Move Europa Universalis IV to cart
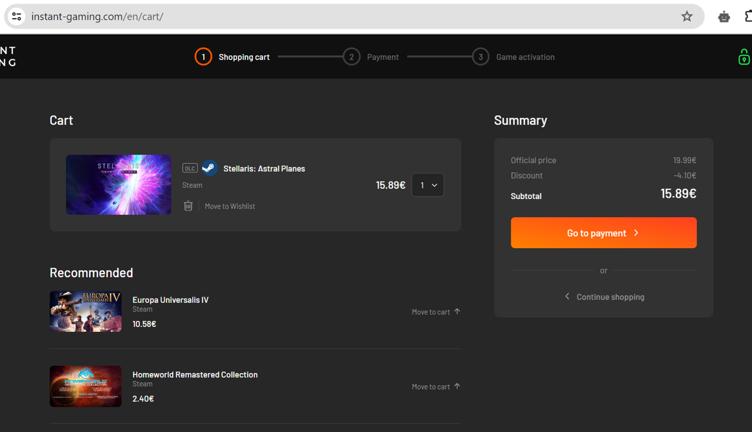752x432 pixels. click(435, 312)
